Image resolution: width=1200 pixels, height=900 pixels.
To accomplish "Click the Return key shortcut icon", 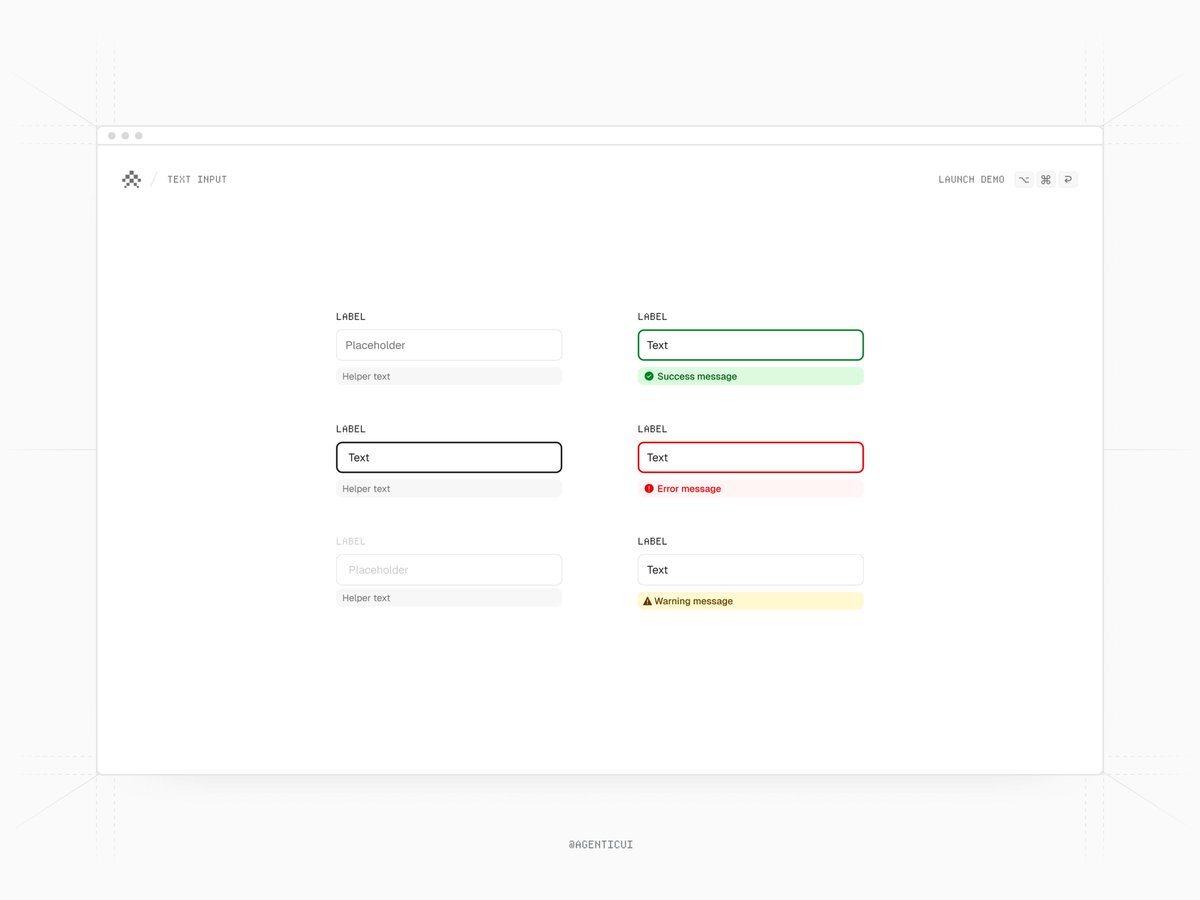I will point(1068,179).
